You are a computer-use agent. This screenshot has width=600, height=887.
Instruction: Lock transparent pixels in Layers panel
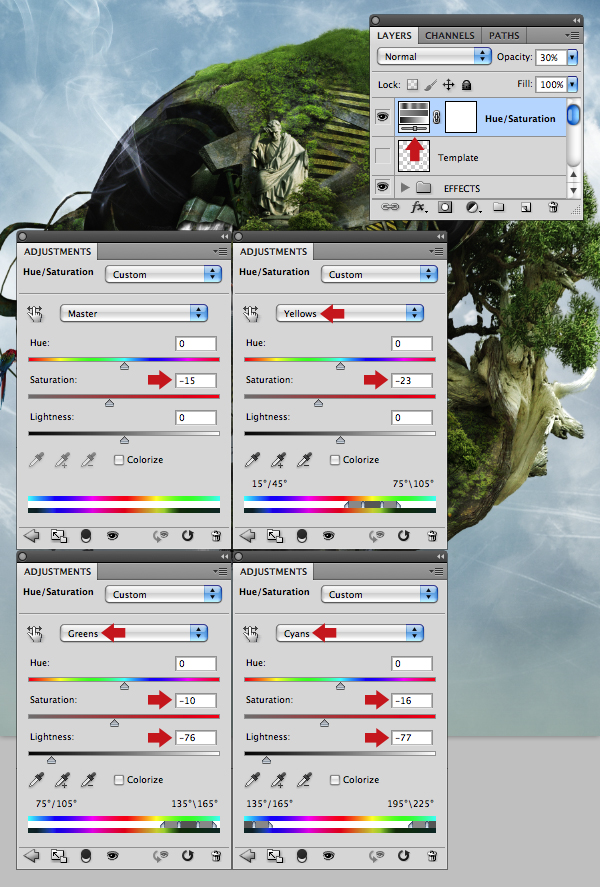click(x=413, y=85)
